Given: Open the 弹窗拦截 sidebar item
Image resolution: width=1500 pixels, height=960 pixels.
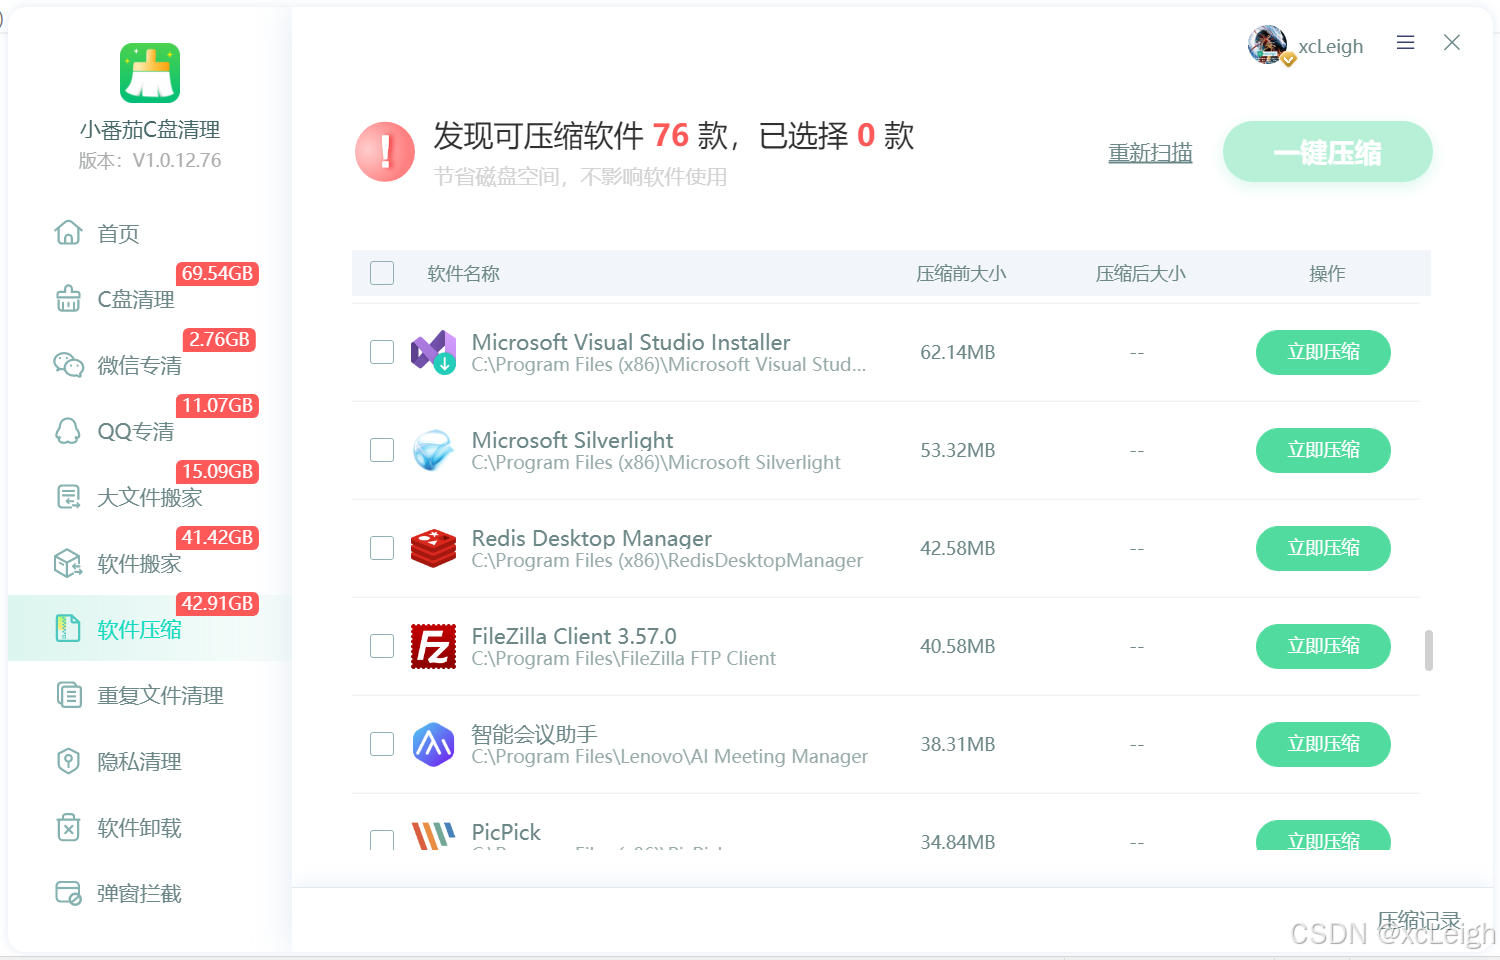Looking at the screenshot, I should [150, 893].
